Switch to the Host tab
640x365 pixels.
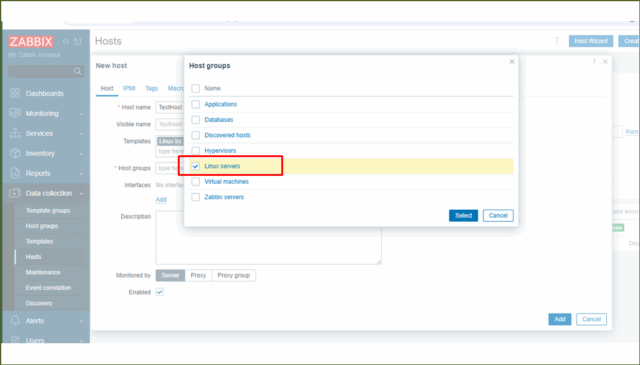coord(107,88)
